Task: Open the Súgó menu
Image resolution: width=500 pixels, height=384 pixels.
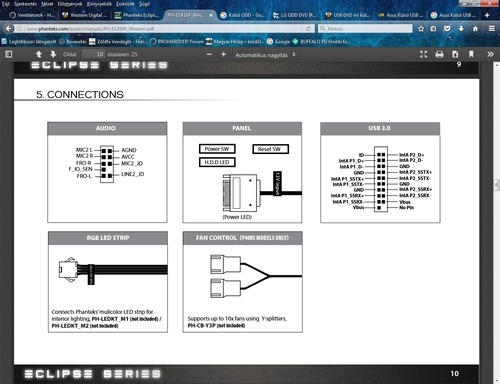Action: coord(144,4)
